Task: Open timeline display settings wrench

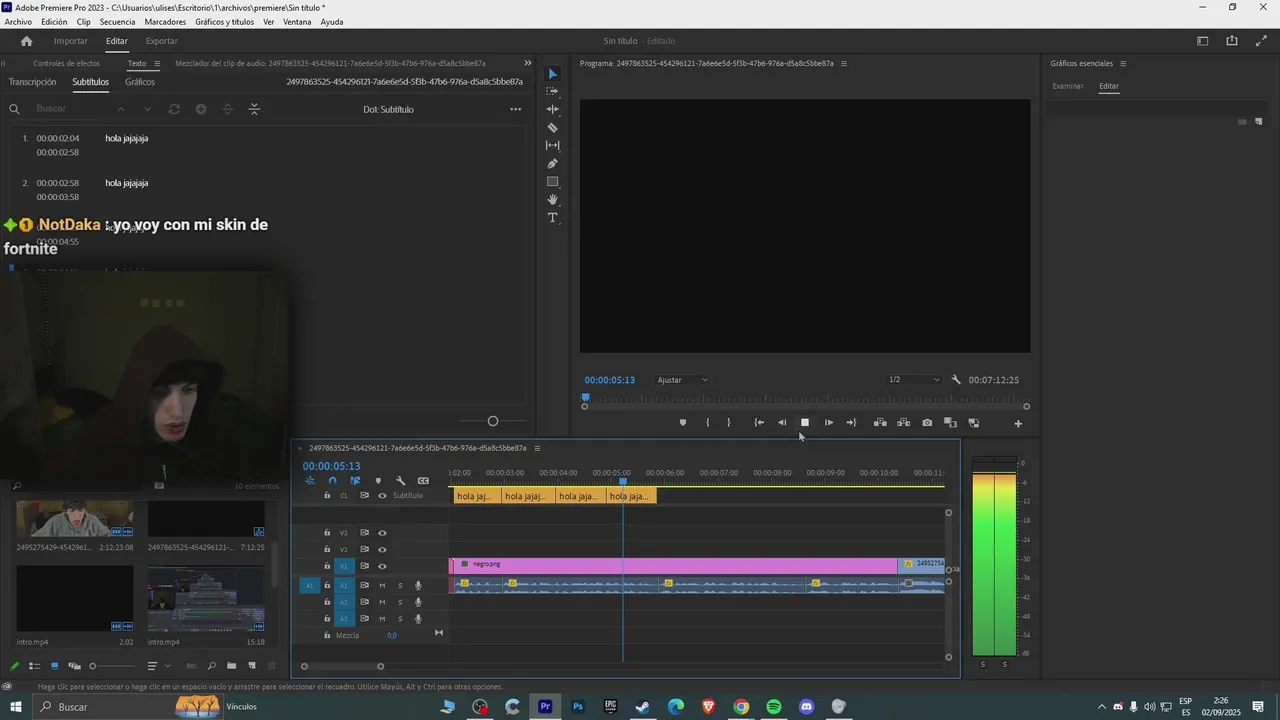Action: 401,481
